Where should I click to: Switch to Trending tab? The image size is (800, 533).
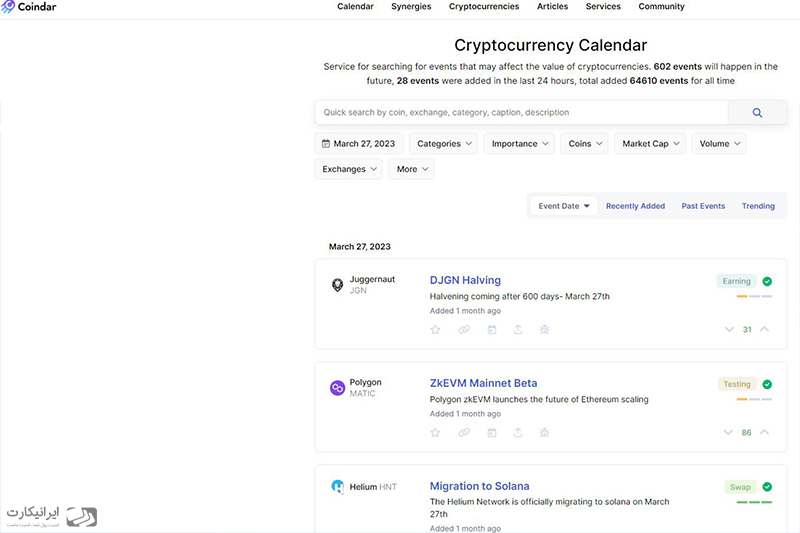pyautogui.click(x=758, y=206)
